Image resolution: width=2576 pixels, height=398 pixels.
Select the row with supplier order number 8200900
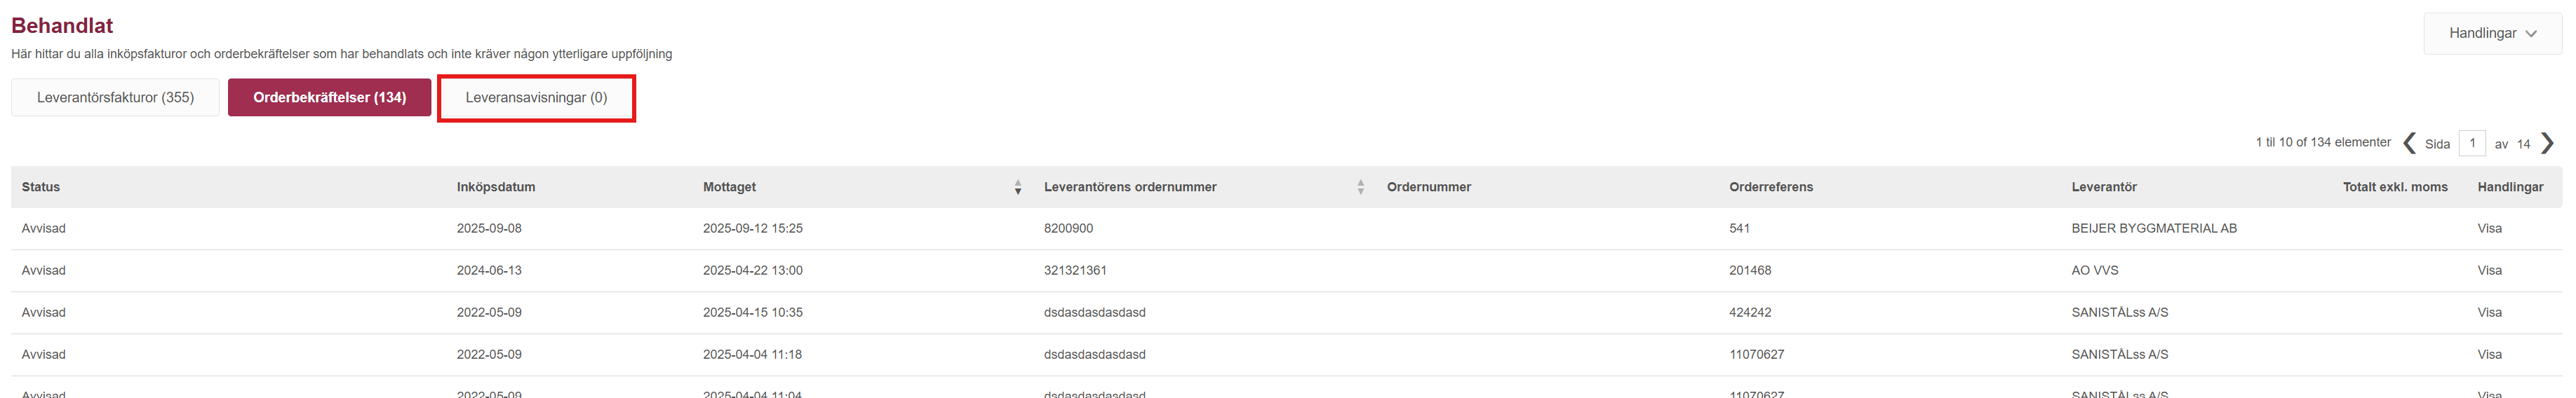tap(1068, 228)
